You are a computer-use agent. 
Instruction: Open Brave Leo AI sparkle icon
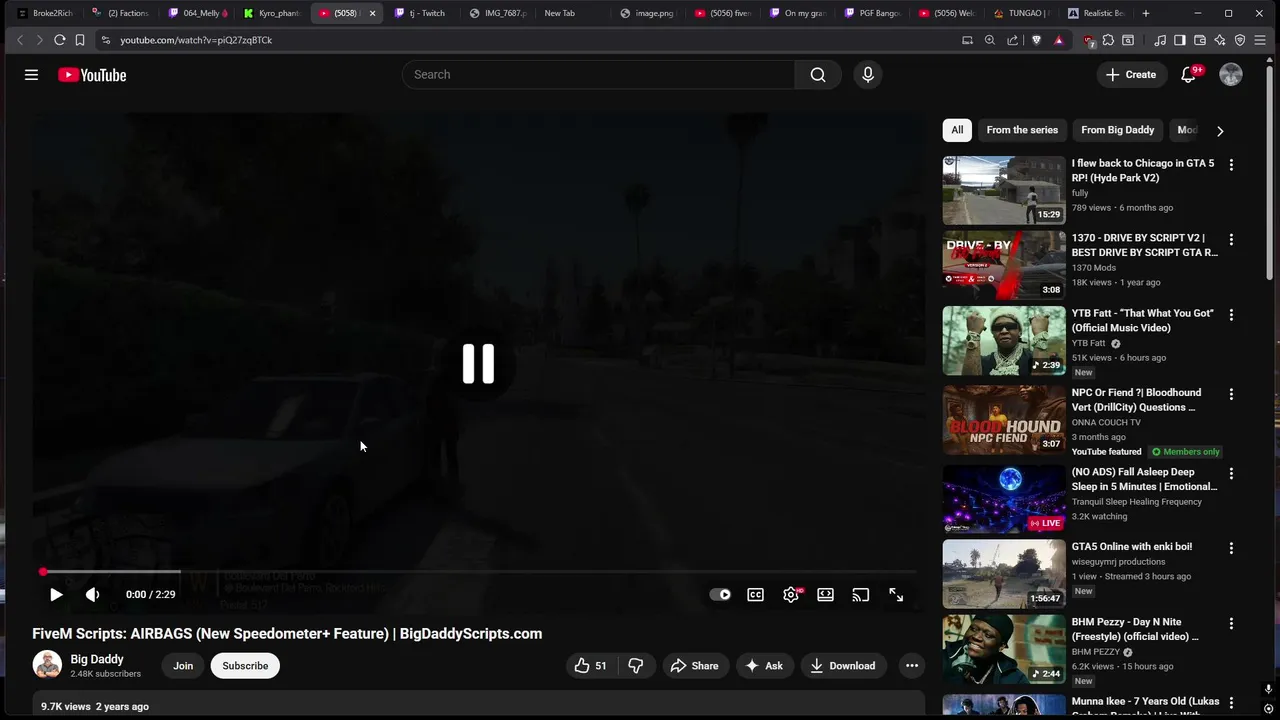pos(1220,40)
